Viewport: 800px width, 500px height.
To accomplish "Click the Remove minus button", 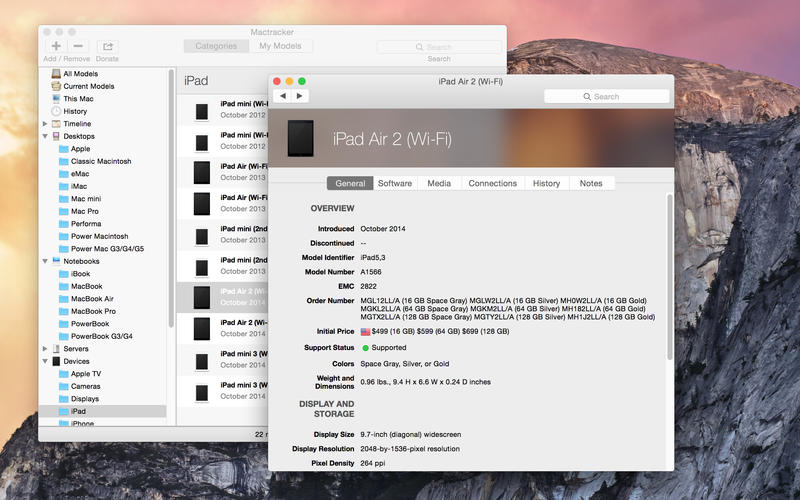I will pos(79,46).
